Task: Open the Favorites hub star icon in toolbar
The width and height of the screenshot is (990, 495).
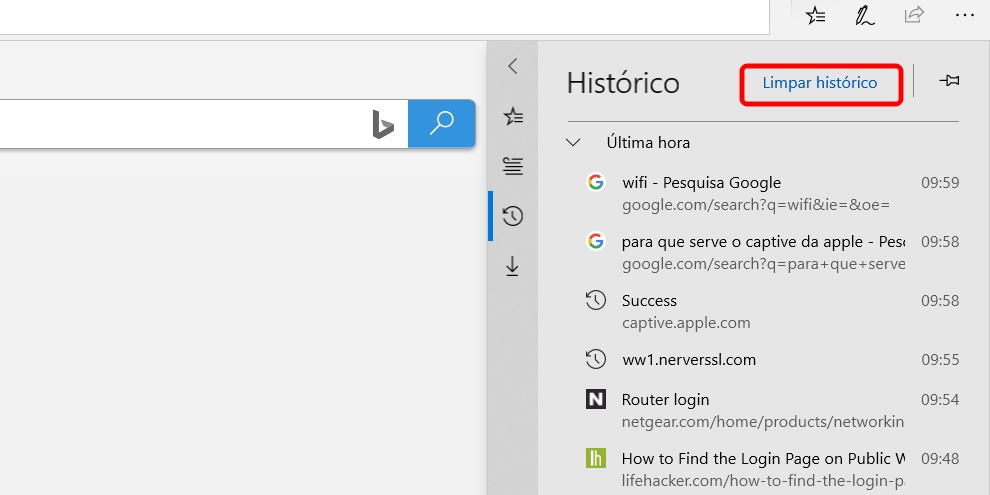Action: [x=816, y=16]
